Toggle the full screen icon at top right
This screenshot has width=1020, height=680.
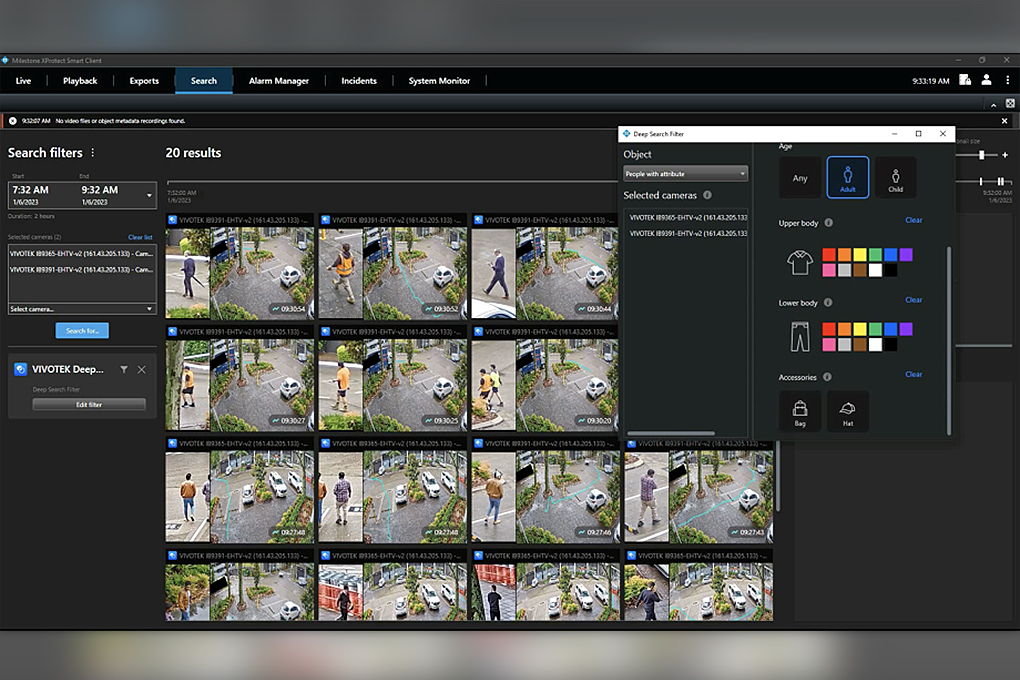(x=1009, y=104)
